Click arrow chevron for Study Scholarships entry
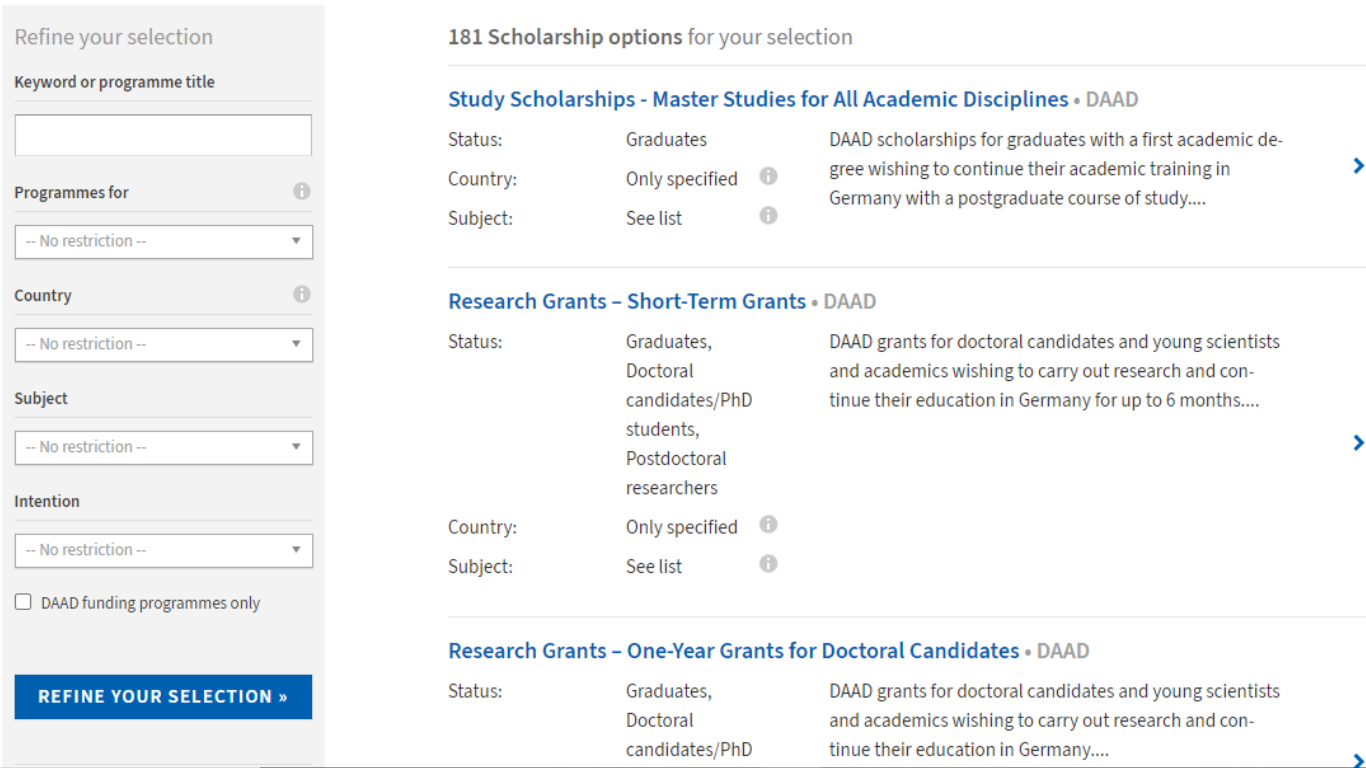 (x=1357, y=166)
